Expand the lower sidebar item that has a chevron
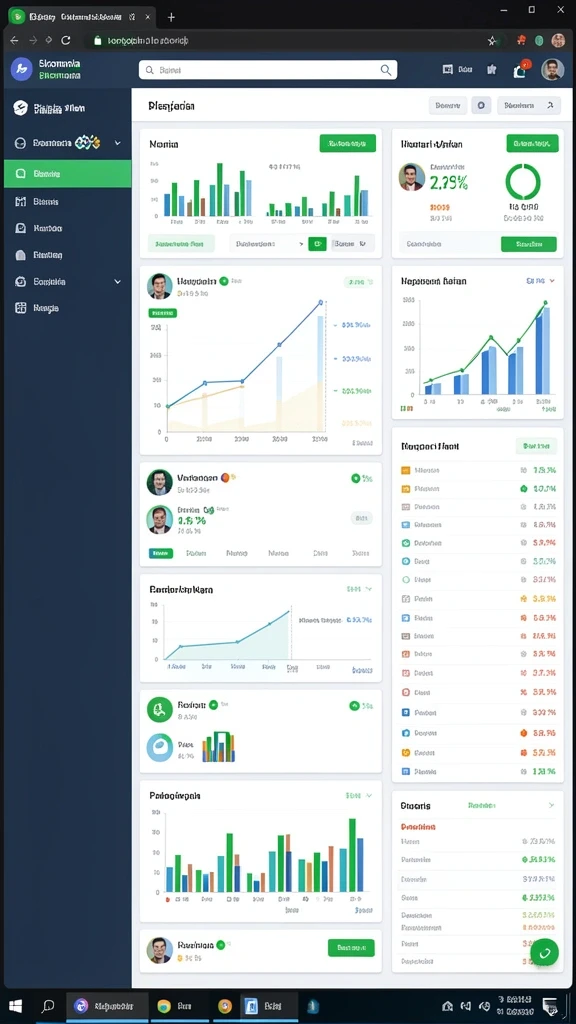The image size is (576, 1024). click(67, 281)
